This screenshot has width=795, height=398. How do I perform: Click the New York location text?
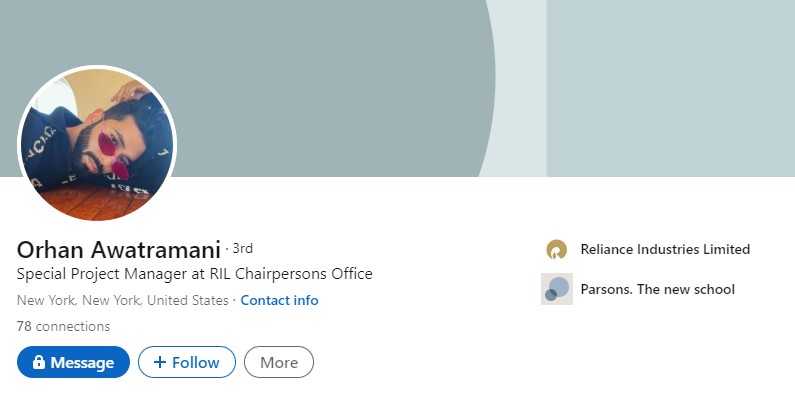[x=123, y=300]
